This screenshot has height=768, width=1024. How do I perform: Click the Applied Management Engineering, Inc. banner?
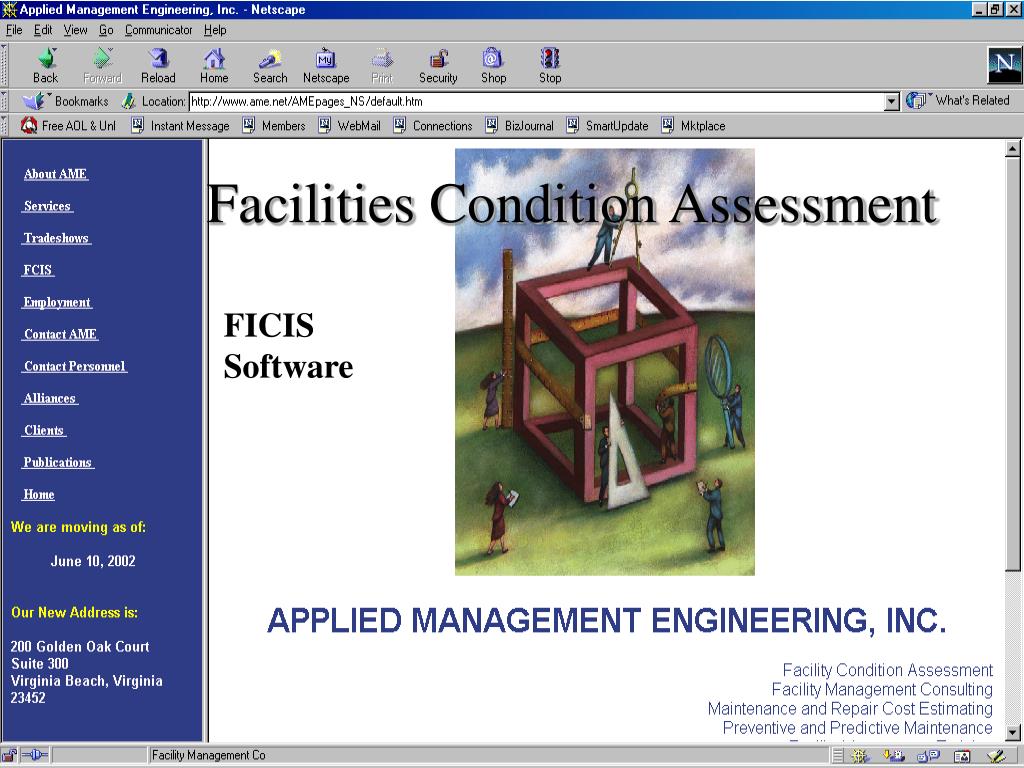tap(607, 620)
